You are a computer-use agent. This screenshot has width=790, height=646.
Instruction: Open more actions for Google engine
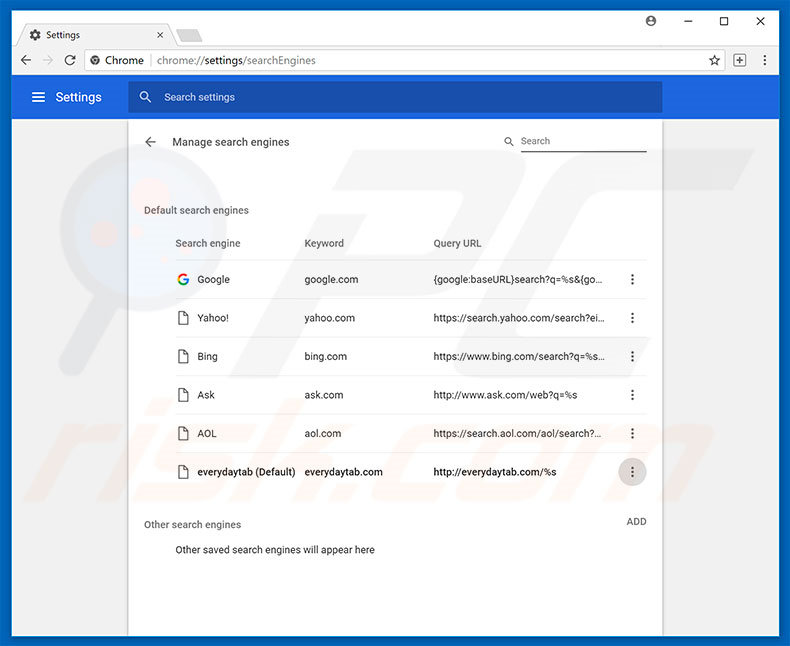[x=632, y=279]
